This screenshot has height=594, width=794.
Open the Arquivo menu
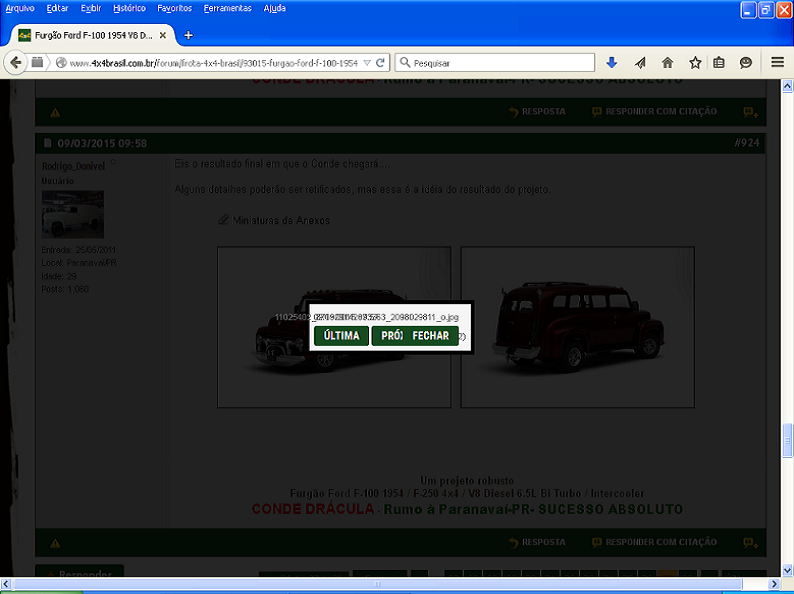point(20,8)
